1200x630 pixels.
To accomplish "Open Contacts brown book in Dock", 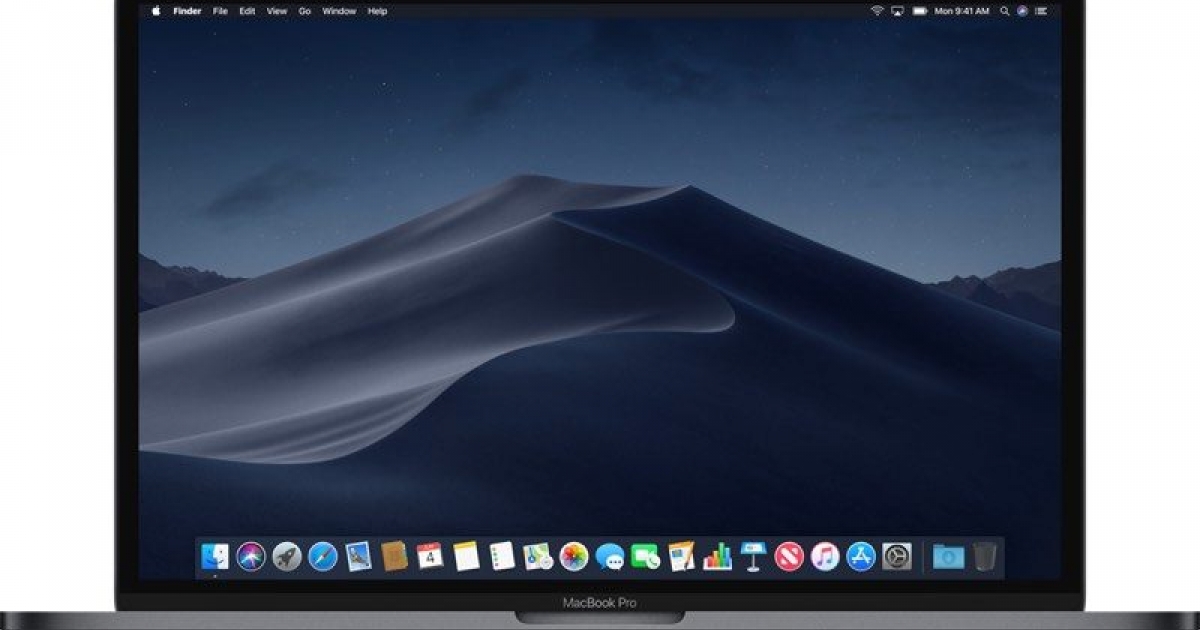I will [x=395, y=556].
